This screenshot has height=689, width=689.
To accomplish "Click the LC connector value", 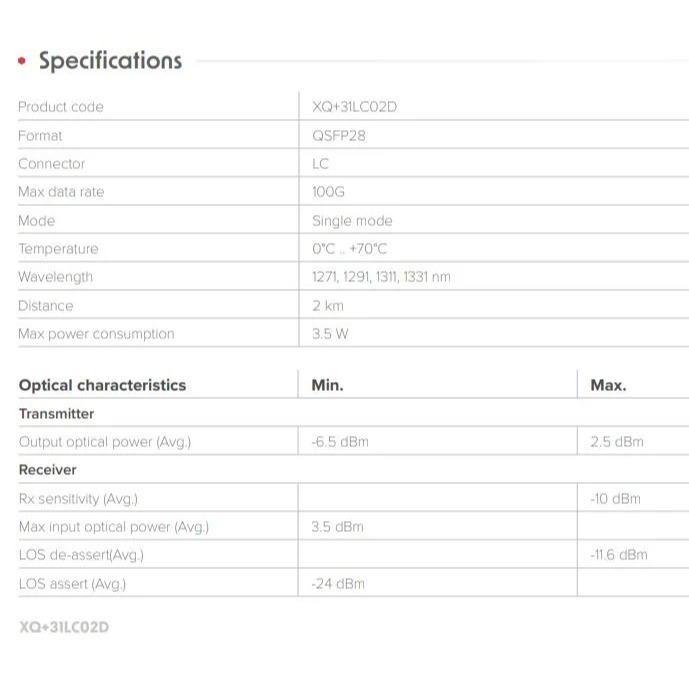I will pos(321,164).
